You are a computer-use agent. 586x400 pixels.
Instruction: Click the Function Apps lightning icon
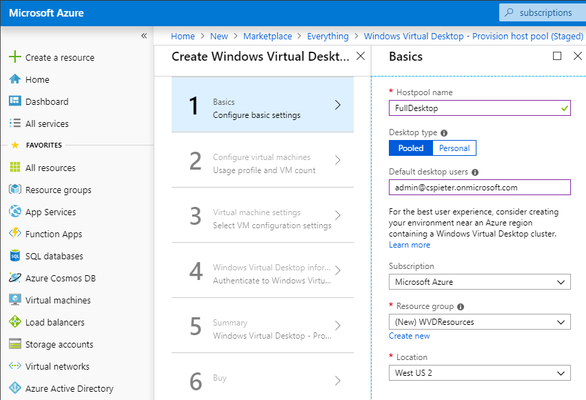[x=15, y=233]
